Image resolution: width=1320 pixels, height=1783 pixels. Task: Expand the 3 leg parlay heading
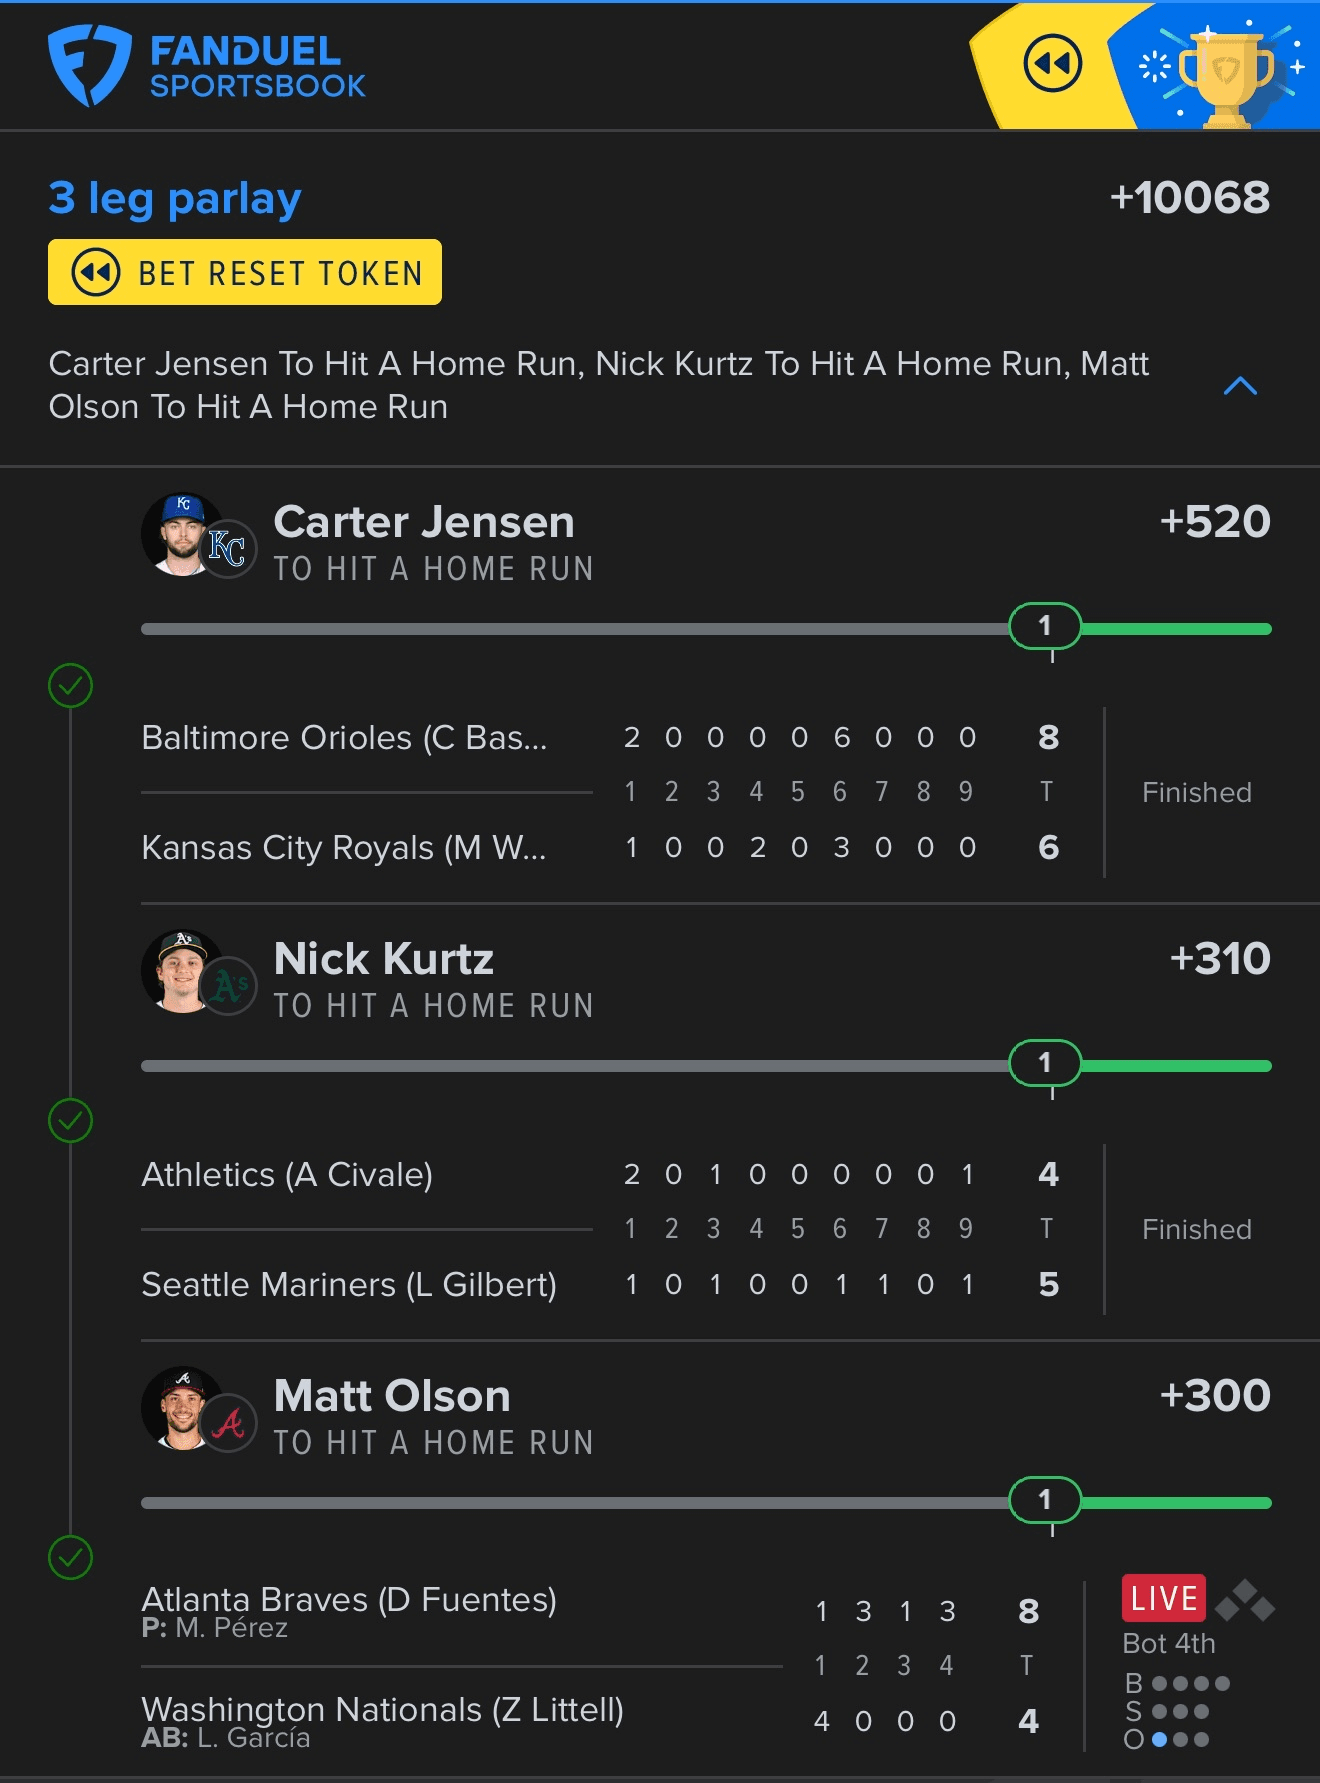[x=175, y=199]
